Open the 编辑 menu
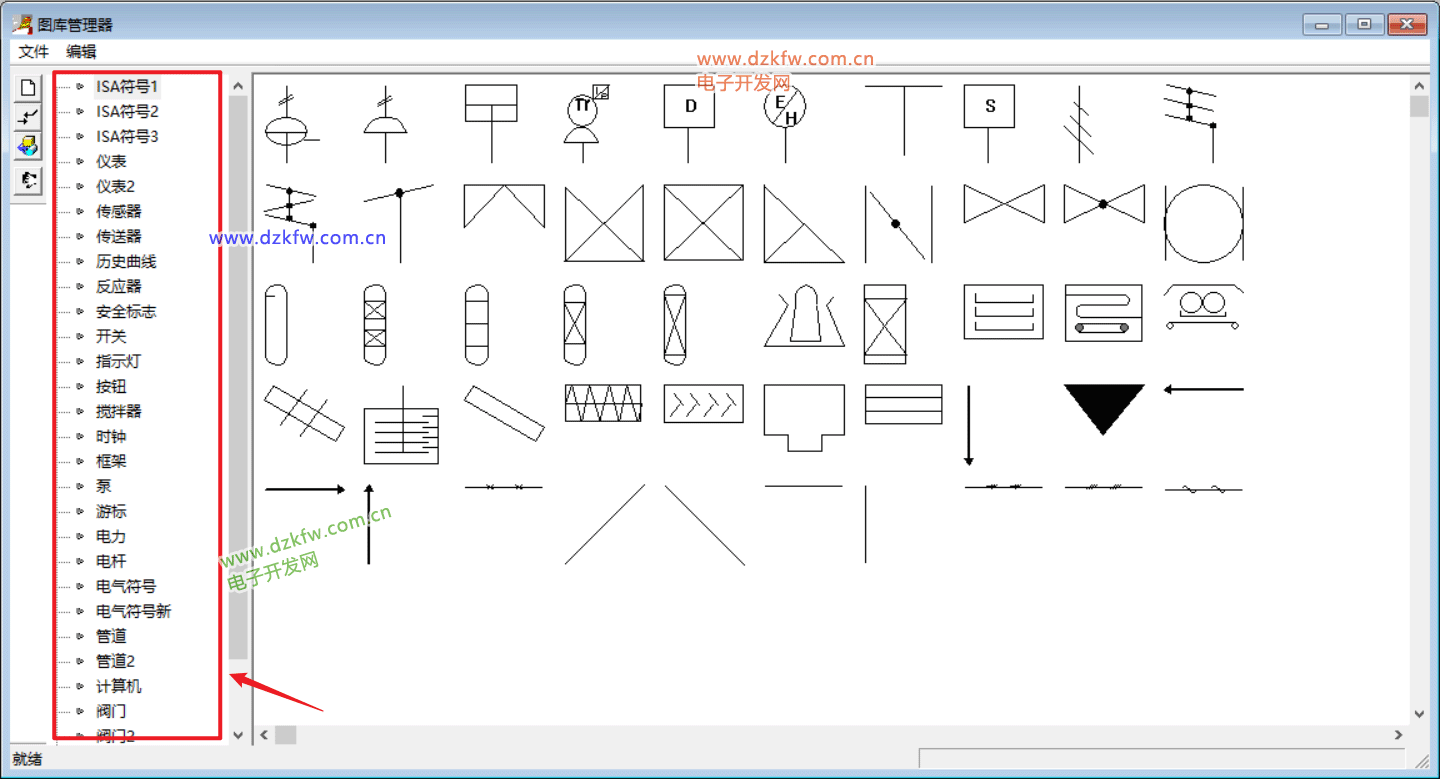Image resolution: width=1440 pixels, height=779 pixels. (x=81, y=52)
